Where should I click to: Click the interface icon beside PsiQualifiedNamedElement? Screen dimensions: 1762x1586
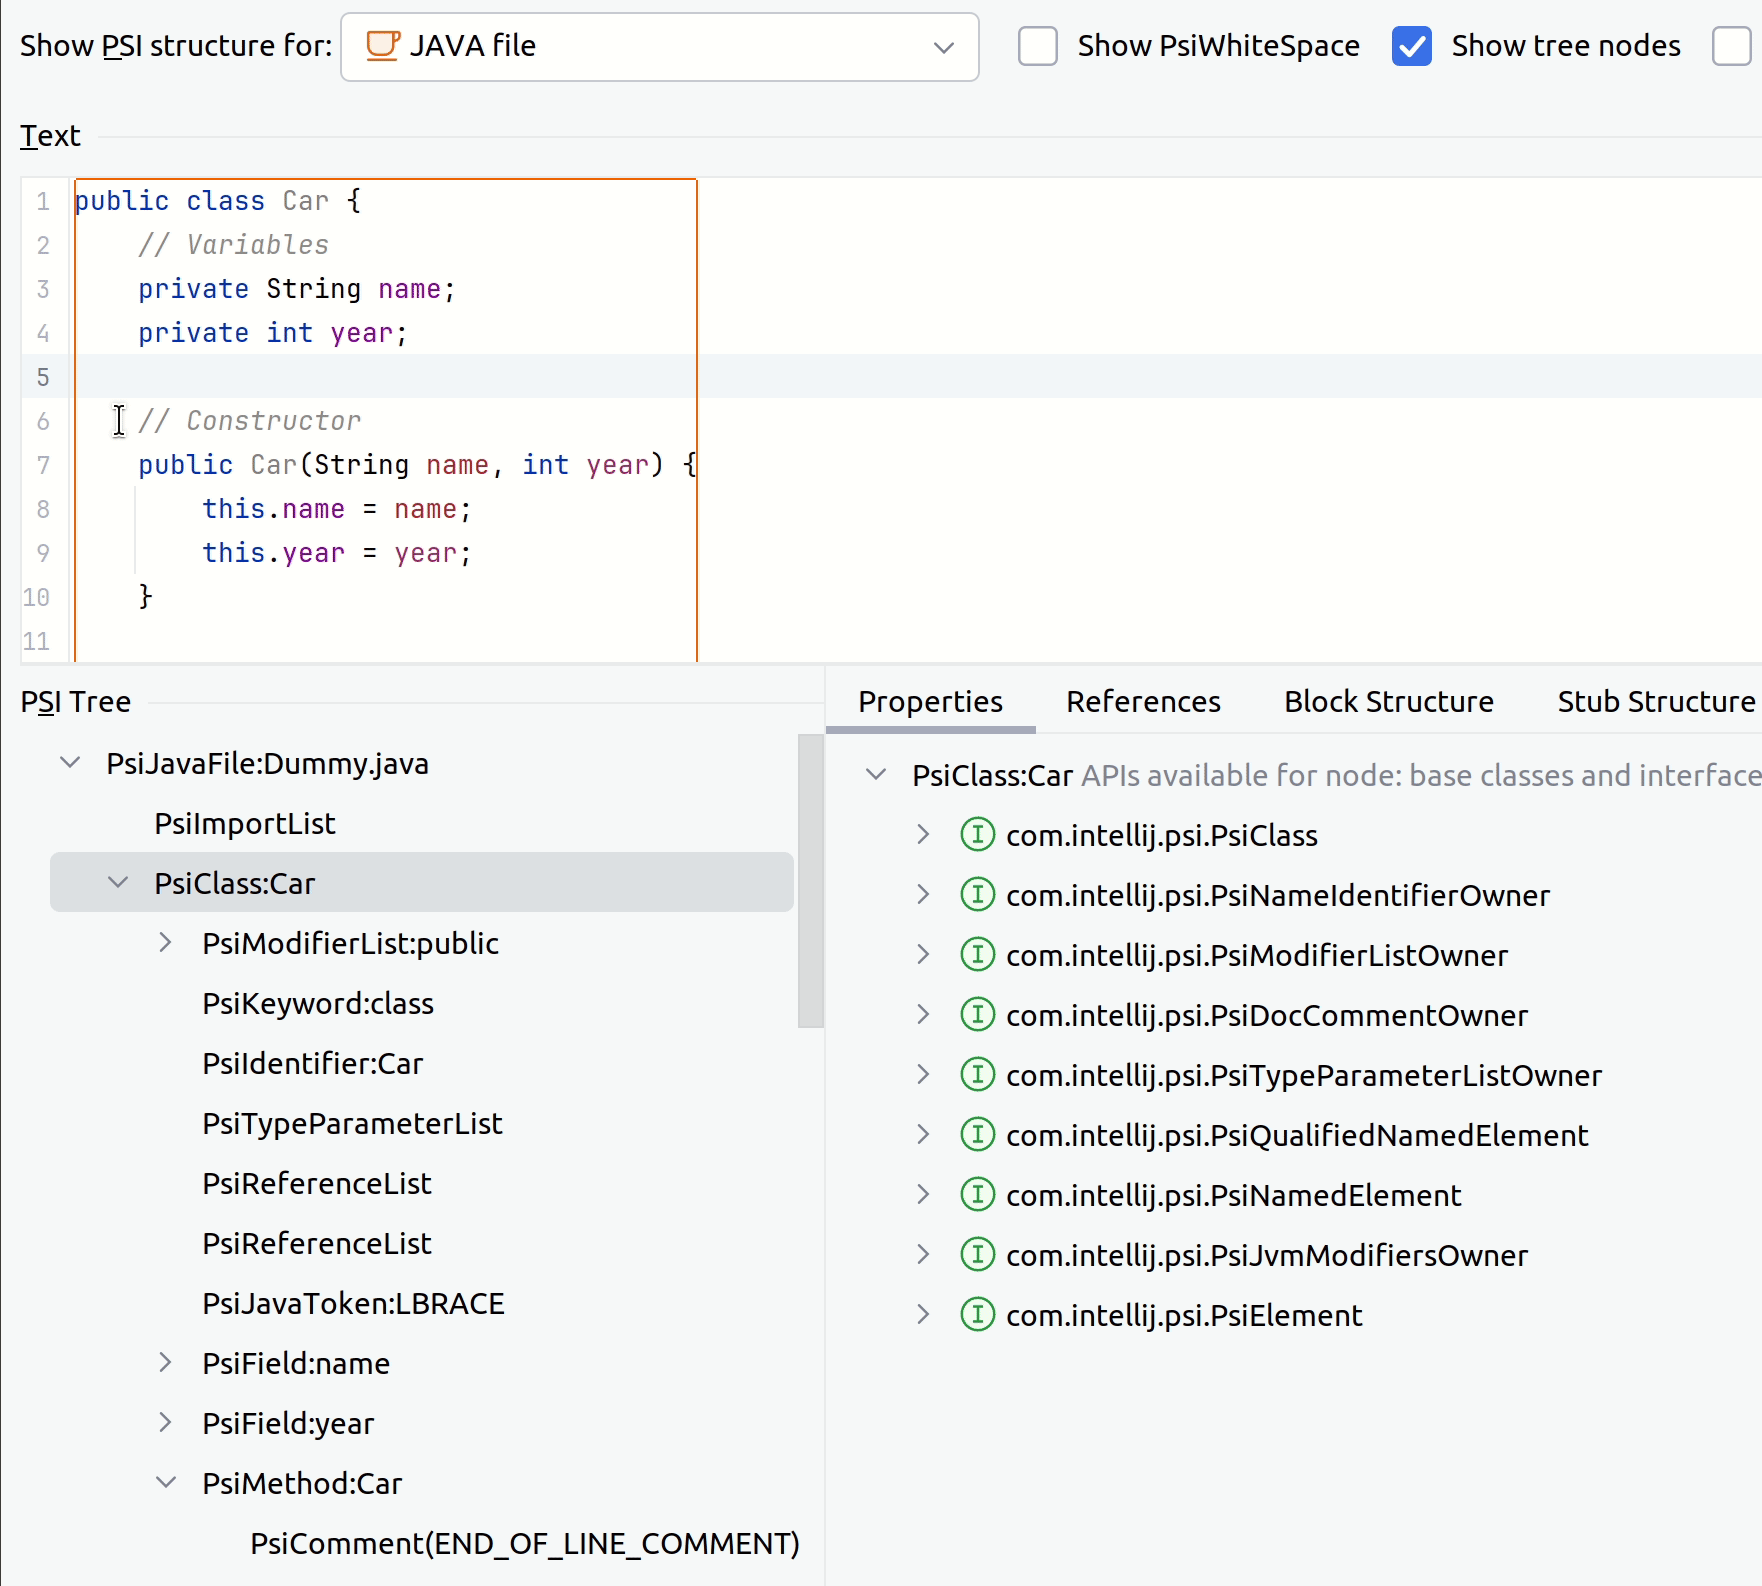click(977, 1135)
